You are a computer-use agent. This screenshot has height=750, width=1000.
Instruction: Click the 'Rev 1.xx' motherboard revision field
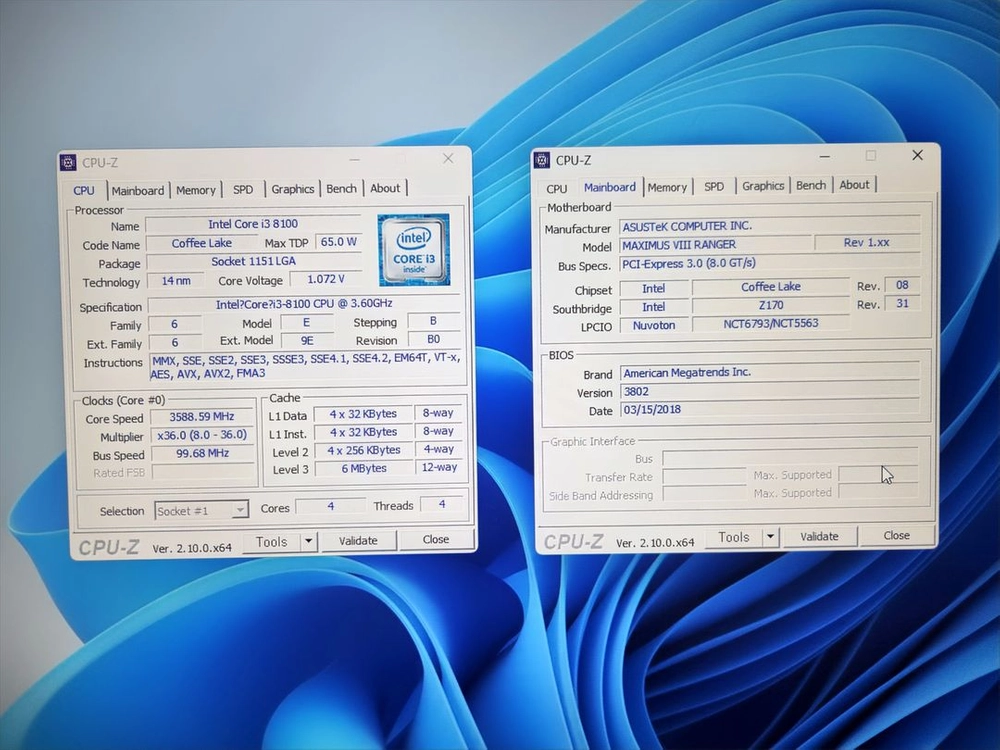point(867,243)
